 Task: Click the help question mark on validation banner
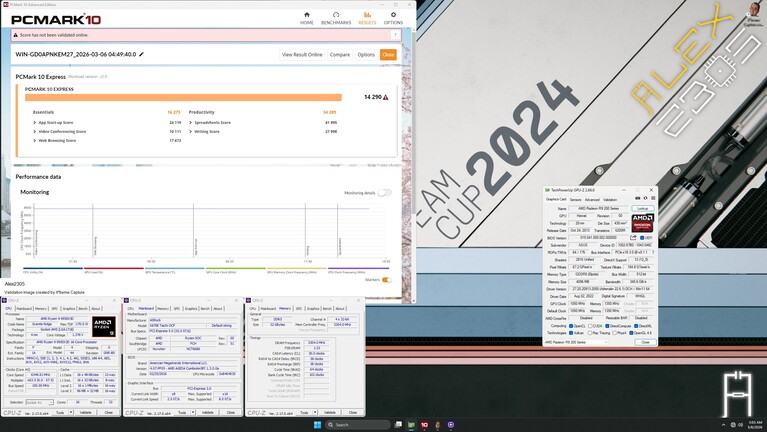pyautogui.click(x=395, y=35)
